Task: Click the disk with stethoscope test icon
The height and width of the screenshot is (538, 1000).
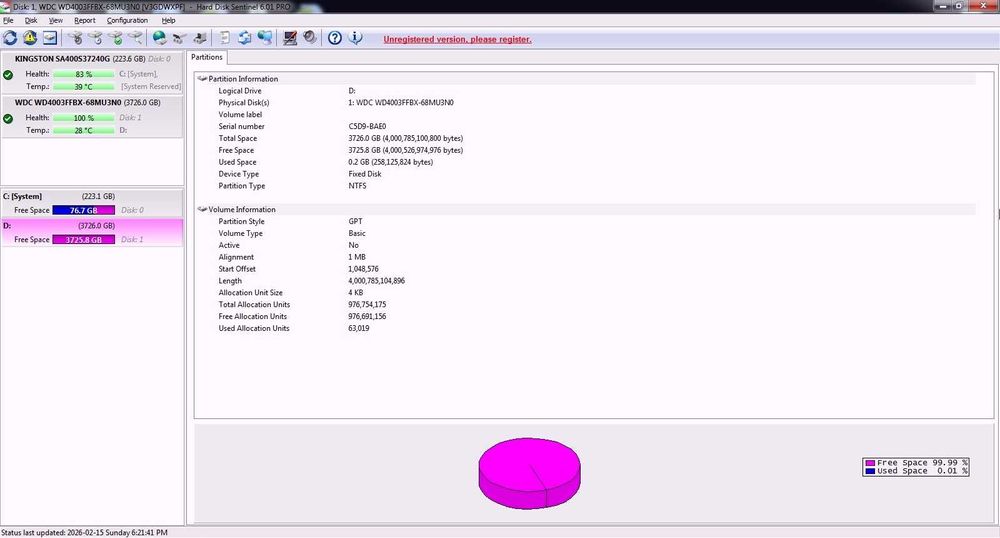Action: (75, 38)
